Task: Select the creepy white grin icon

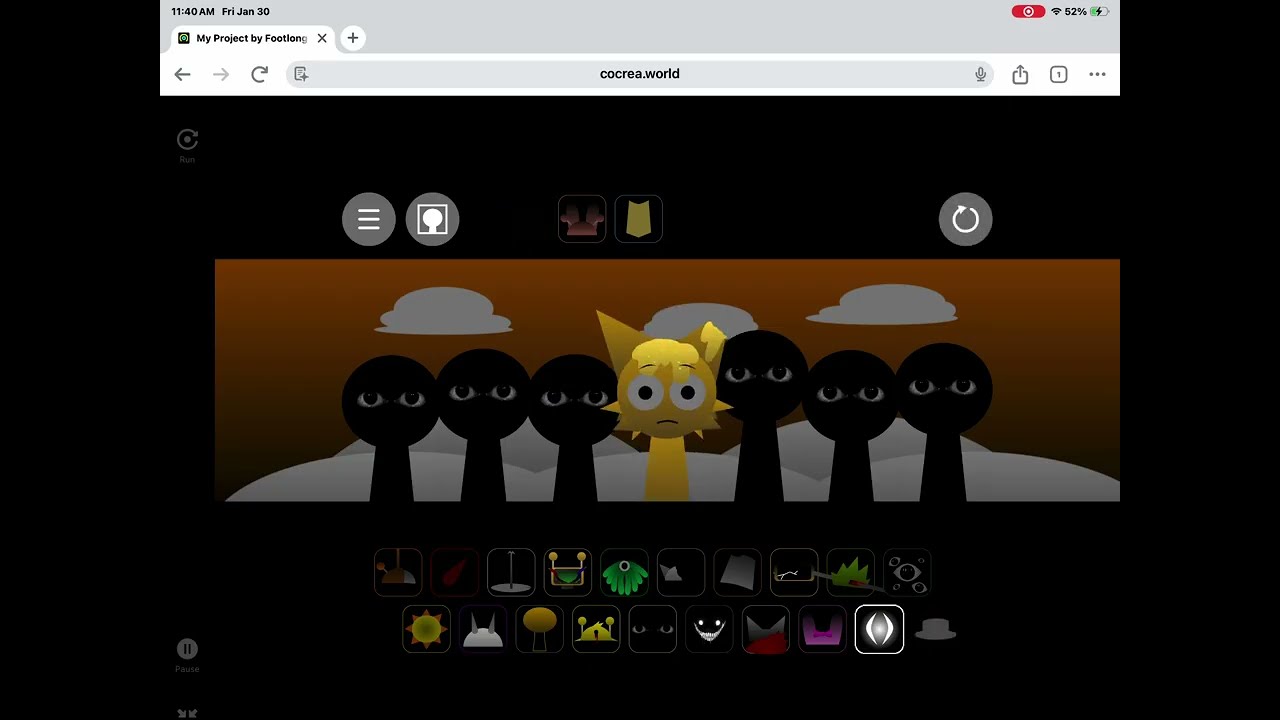Action: click(x=709, y=629)
